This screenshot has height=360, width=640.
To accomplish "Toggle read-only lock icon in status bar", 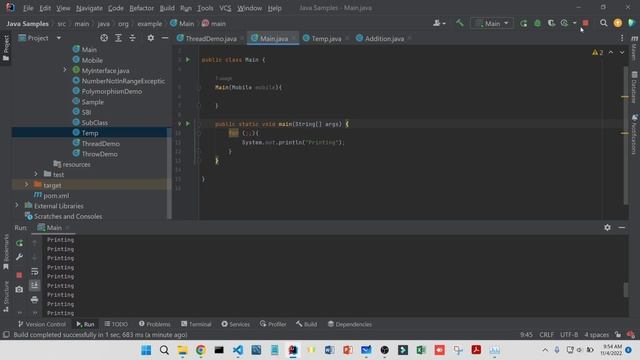I will (618, 335).
